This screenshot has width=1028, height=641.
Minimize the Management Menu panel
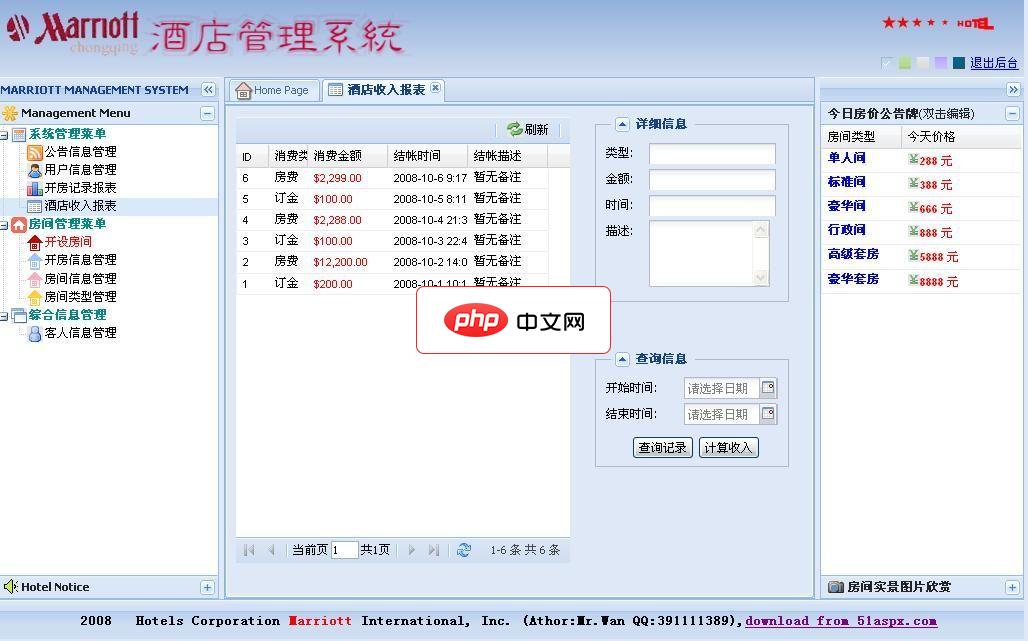point(208,113)
